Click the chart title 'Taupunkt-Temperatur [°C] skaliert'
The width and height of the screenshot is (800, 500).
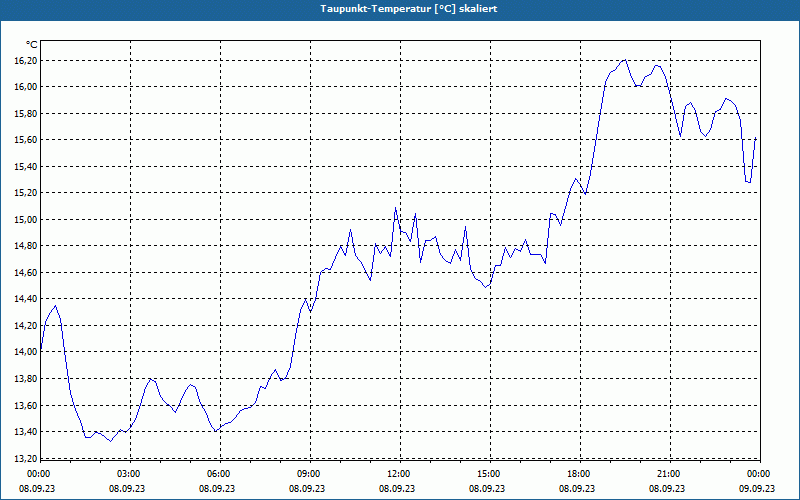coord(409,9)
